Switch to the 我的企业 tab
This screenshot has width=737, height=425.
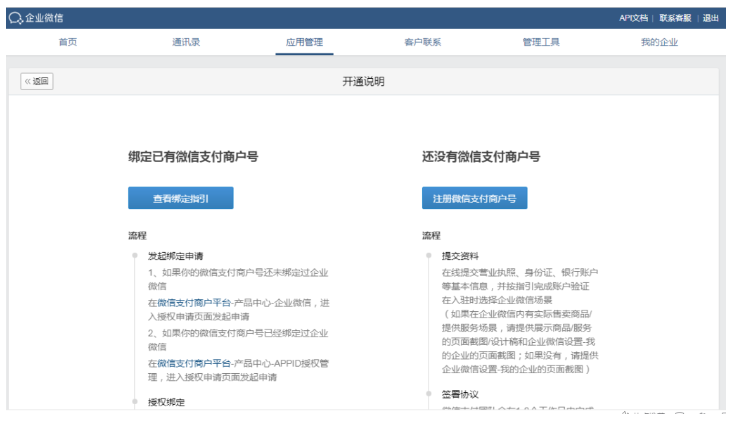tap(659, 42)
